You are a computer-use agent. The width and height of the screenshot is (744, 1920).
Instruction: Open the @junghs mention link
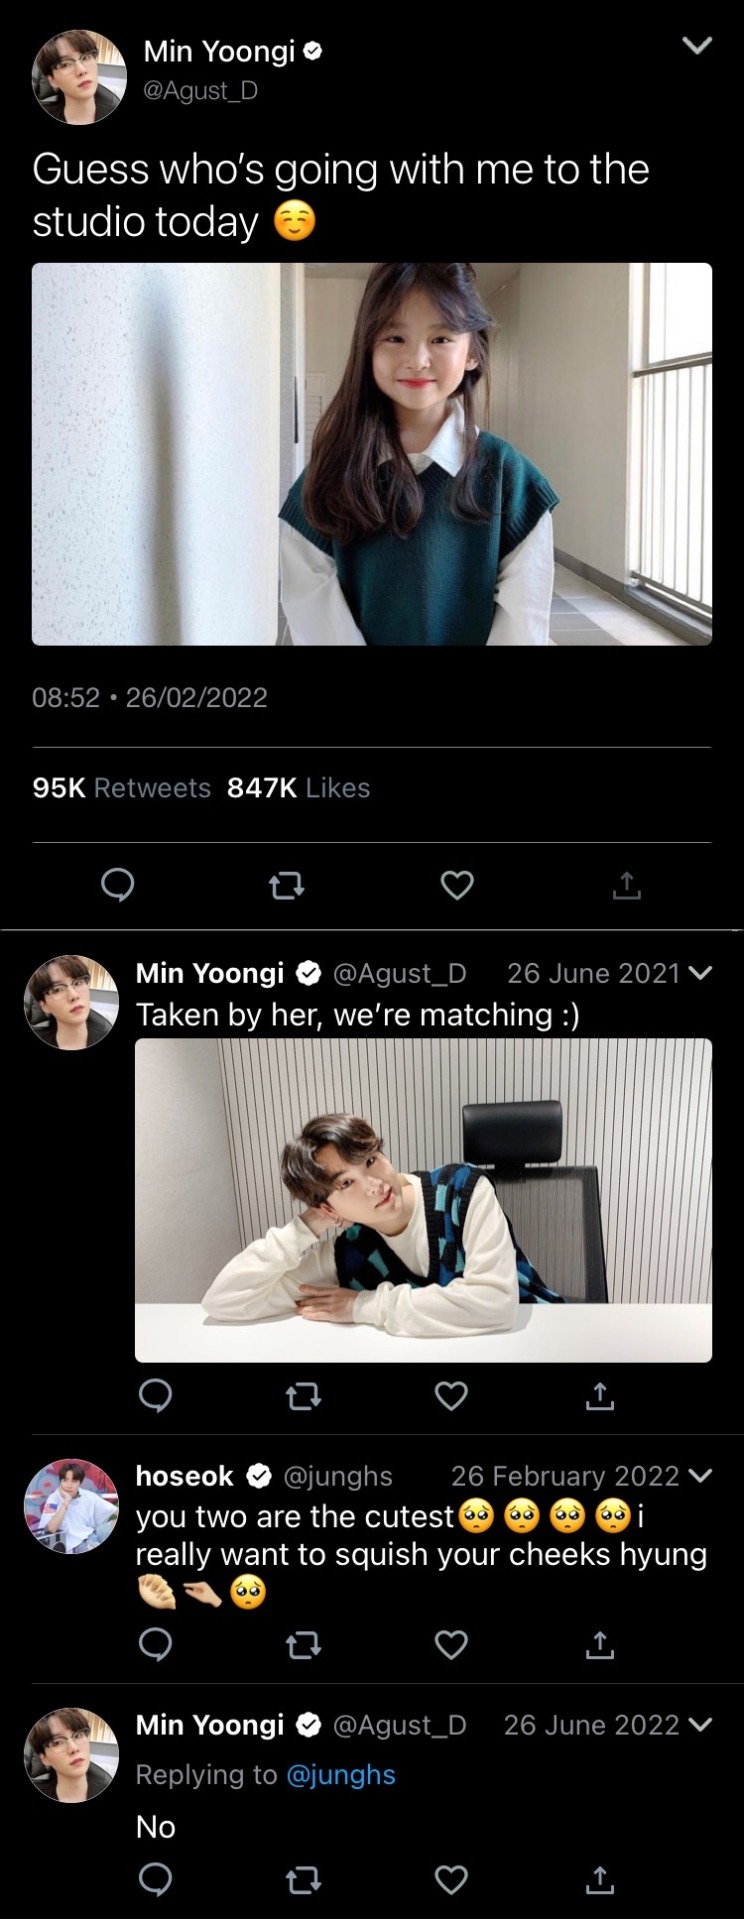pyautogui.click(x=341, y=1775)
